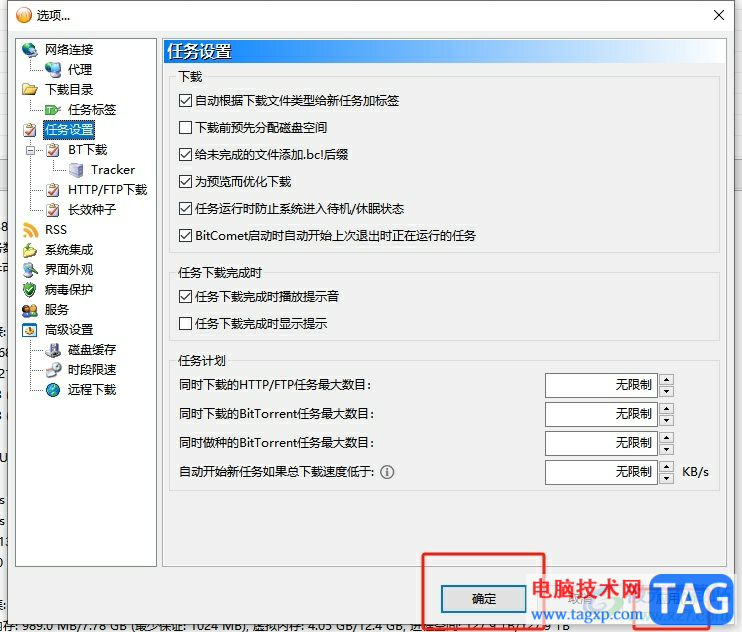Open 高级设置 settings page

[69, 330]
